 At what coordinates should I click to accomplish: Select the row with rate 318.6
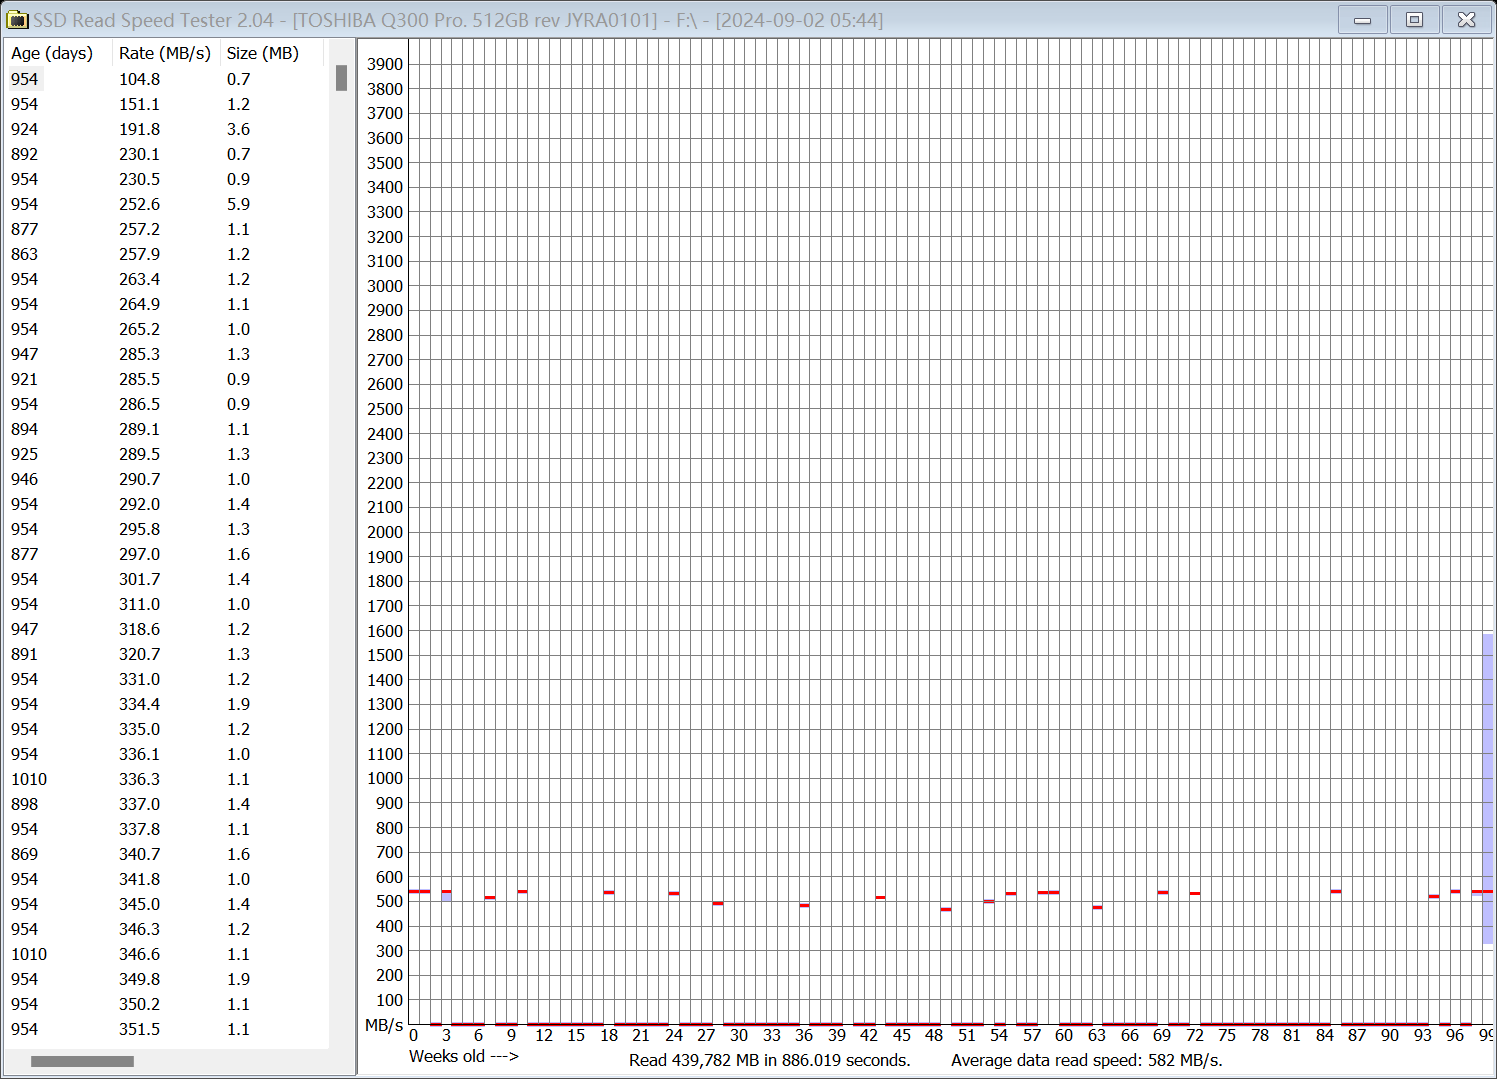[x=167, y=629]
